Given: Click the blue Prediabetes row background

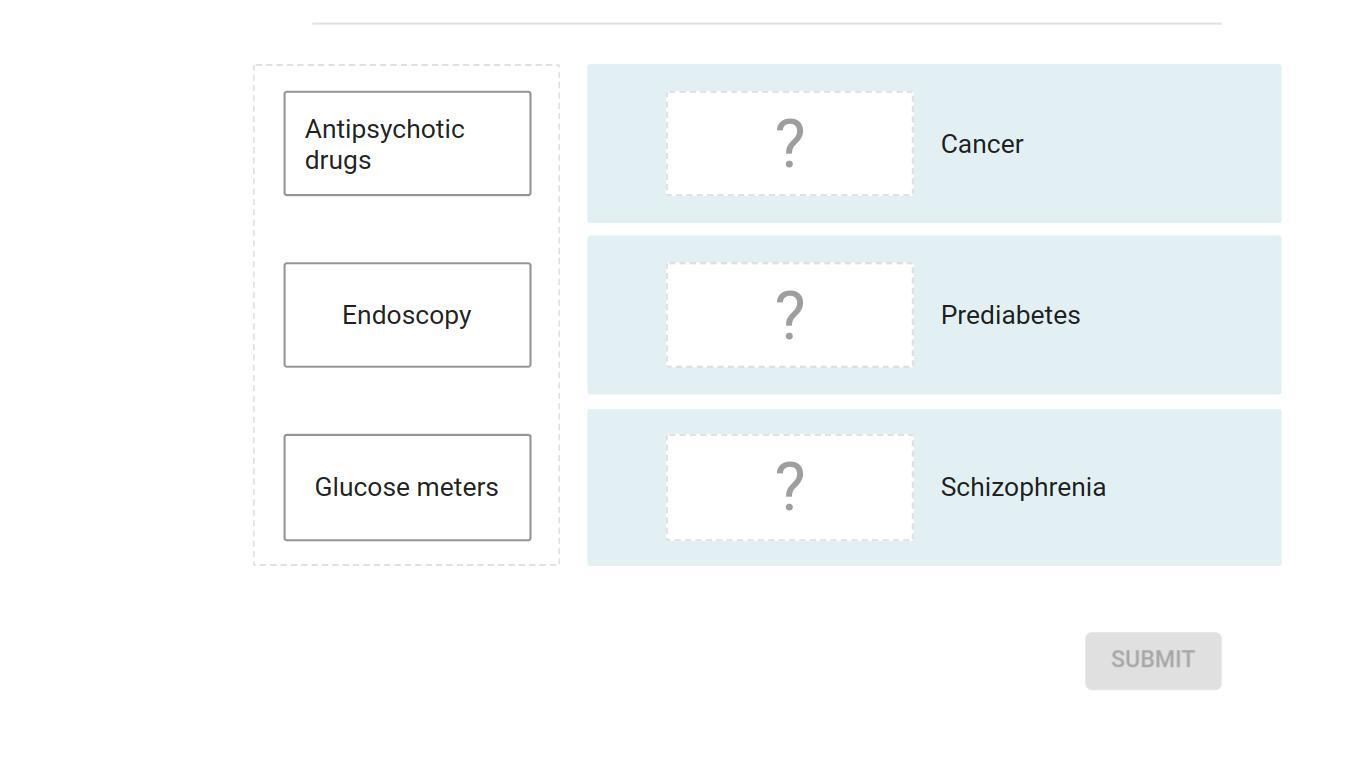Looking at the screenshot, I should (1180, 315).
